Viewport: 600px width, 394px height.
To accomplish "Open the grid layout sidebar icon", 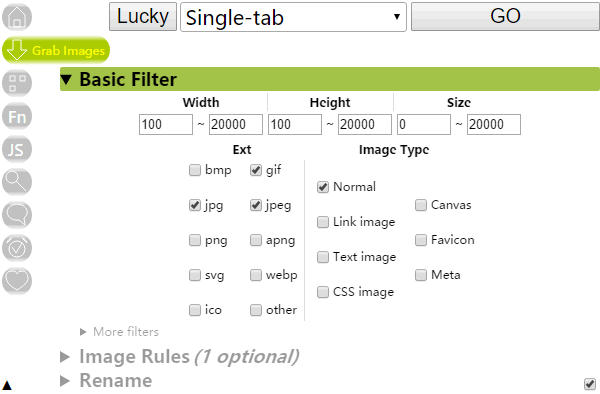I will click(x=17, y=83).
